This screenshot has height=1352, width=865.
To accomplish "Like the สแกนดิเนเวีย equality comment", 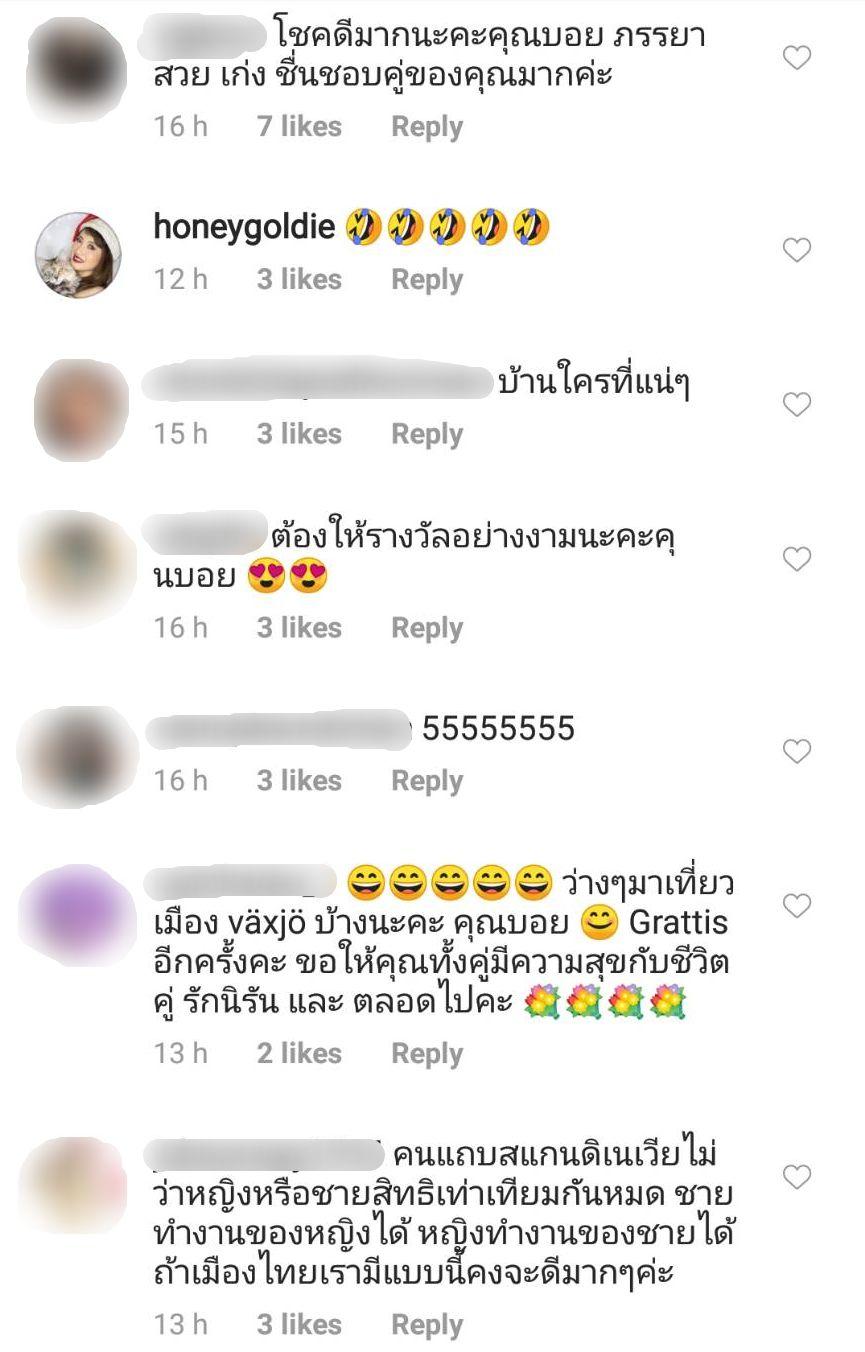I will 796,1177.
